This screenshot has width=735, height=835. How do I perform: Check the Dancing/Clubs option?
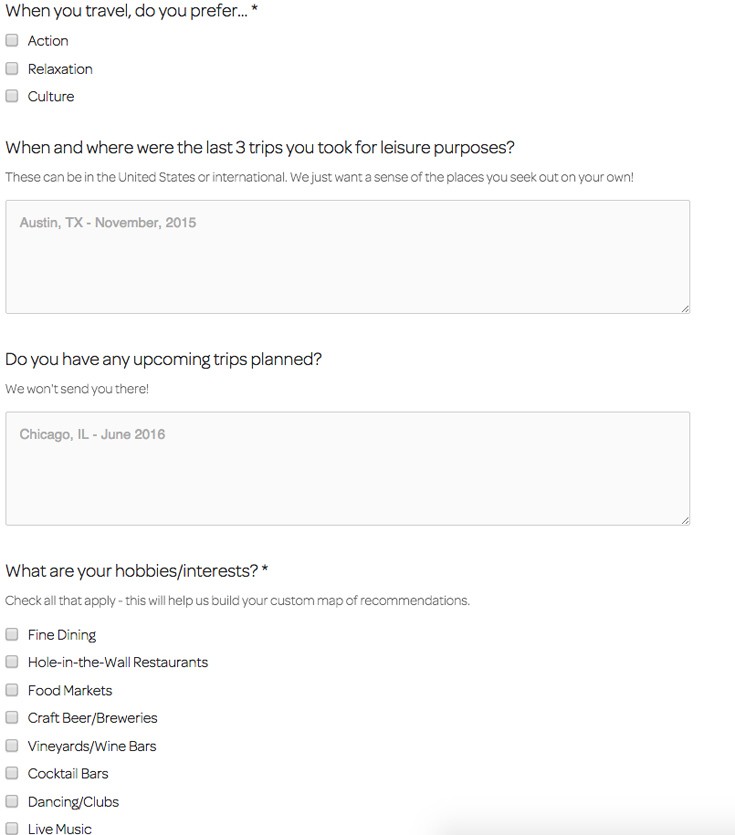pos(12,801)
